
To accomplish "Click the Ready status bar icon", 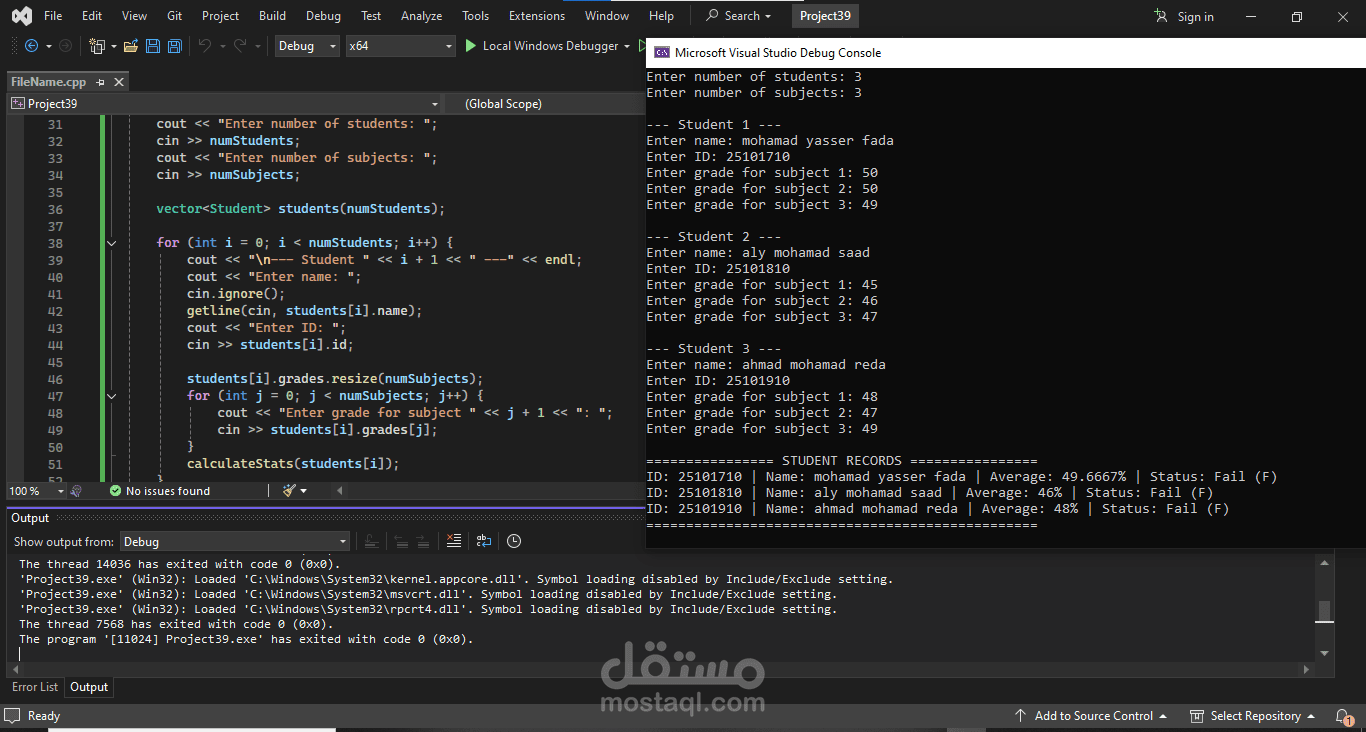I will [x=14, y=716].
